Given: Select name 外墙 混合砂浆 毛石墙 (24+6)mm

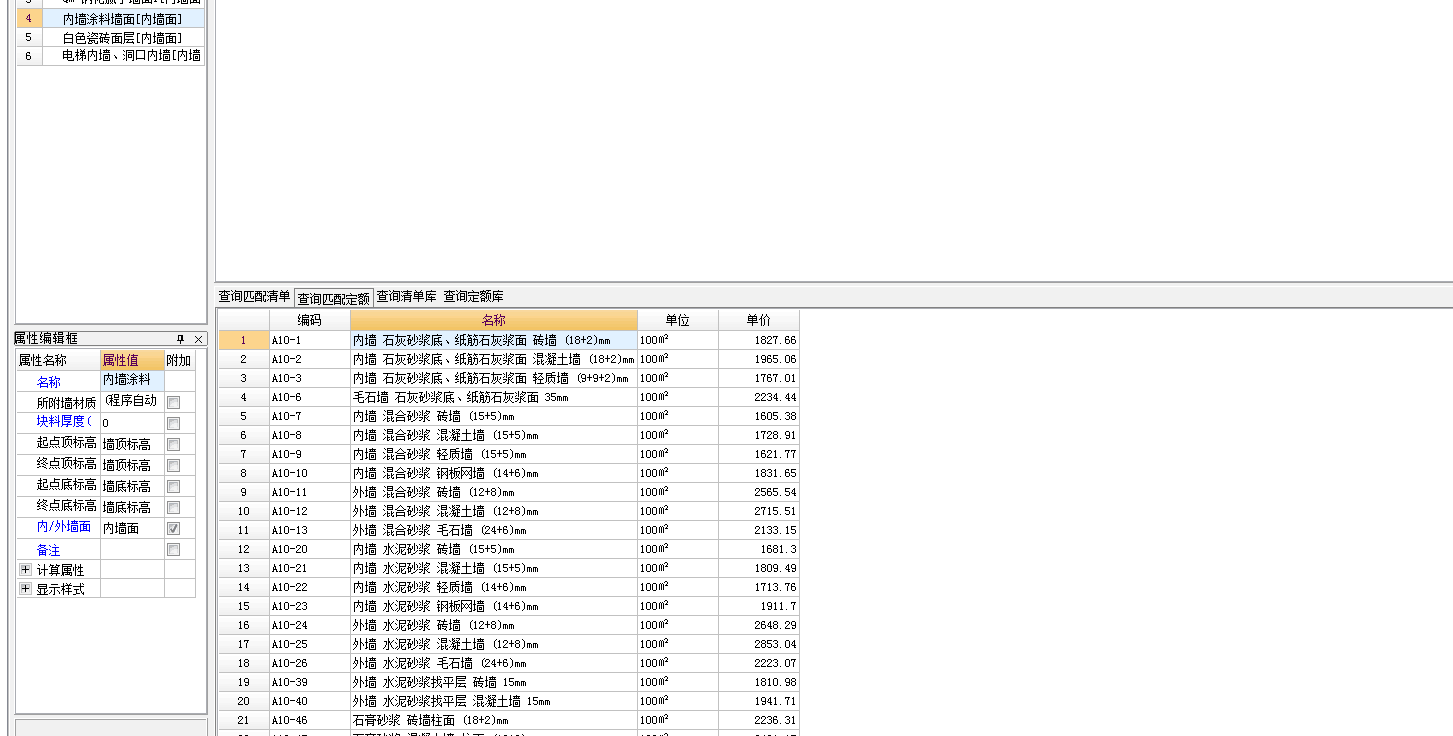Looking at the screenshot, I should point(494,530).
